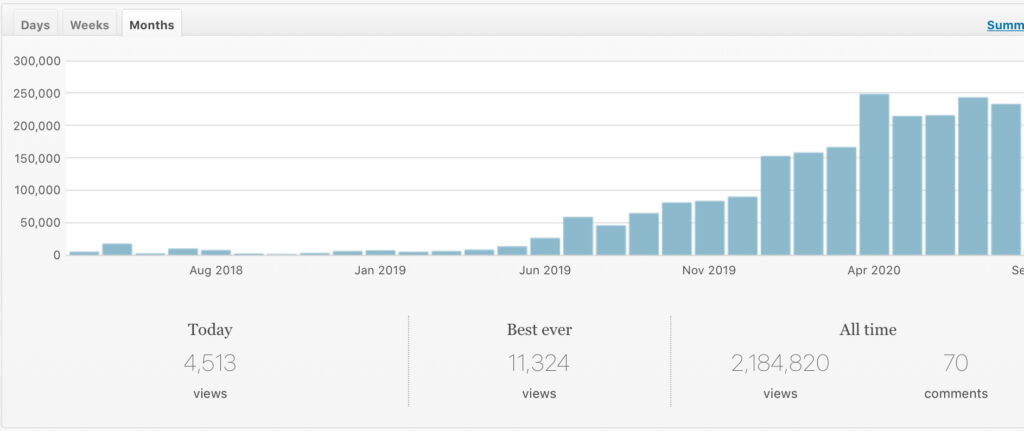Click the 50,000 y-axis value
The height and width of the screenshot is (431, 1024).
point(41,223)
